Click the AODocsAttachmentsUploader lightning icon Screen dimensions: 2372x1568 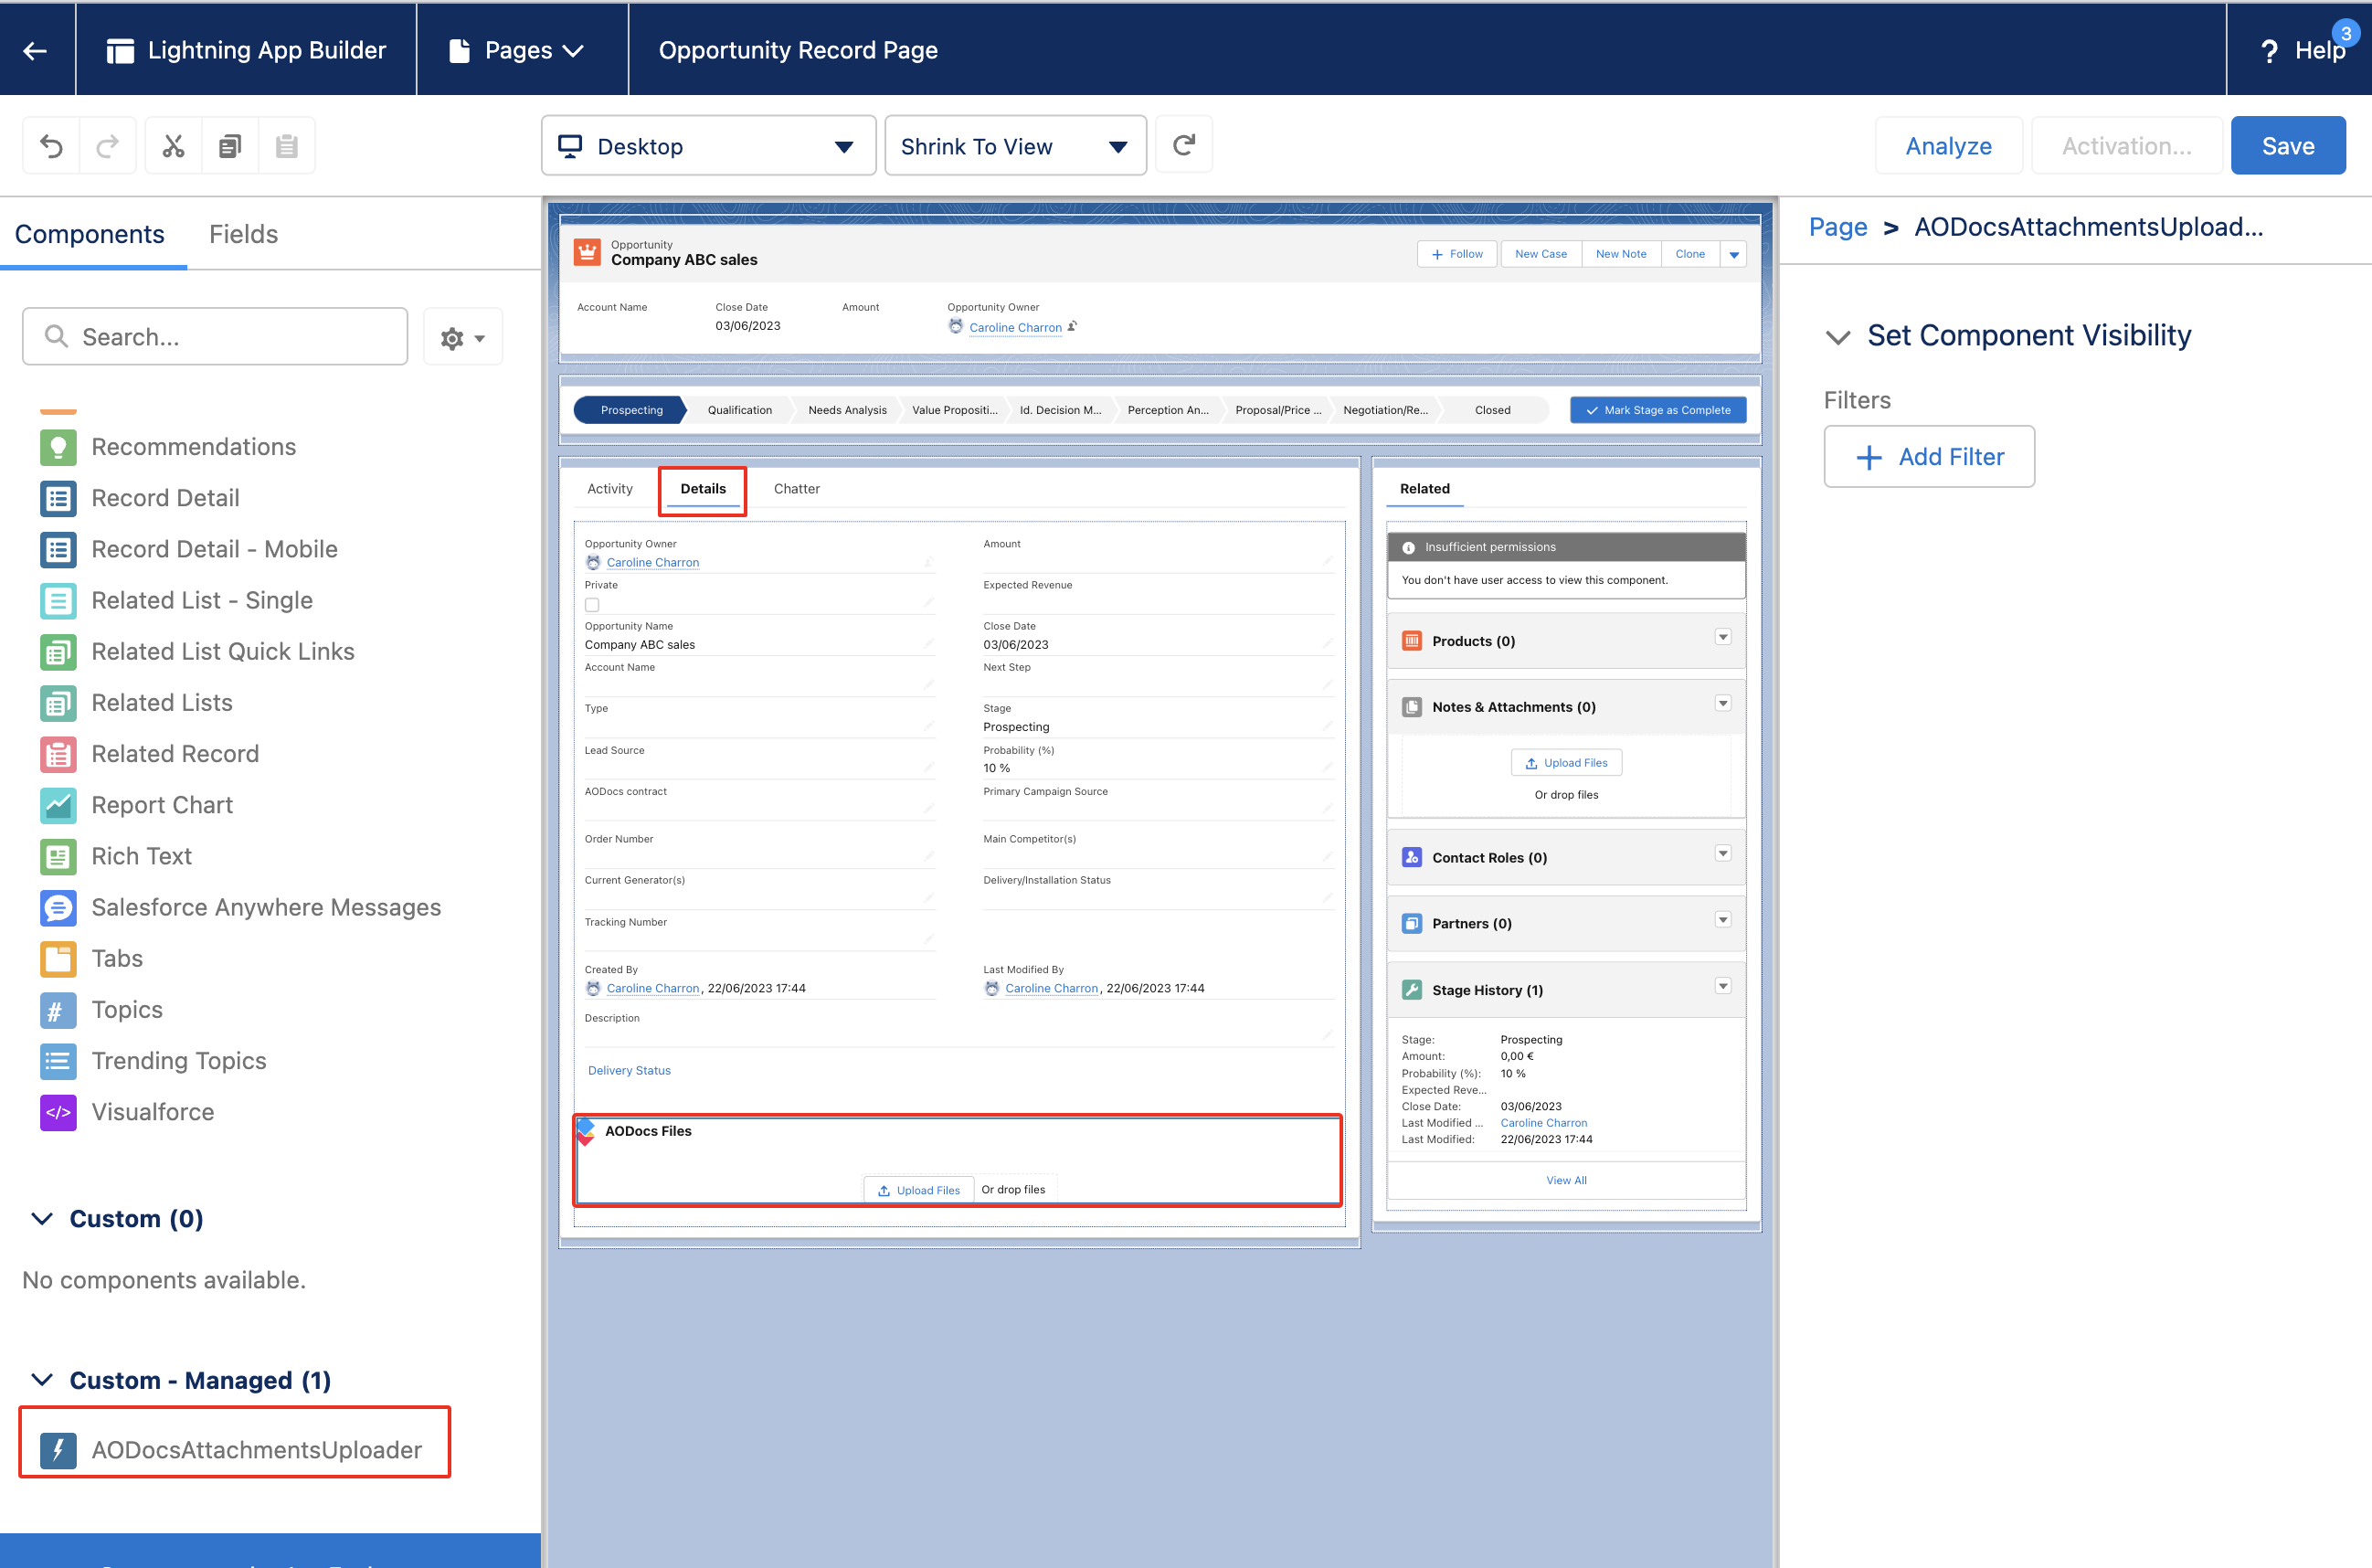coord(58,1450)
